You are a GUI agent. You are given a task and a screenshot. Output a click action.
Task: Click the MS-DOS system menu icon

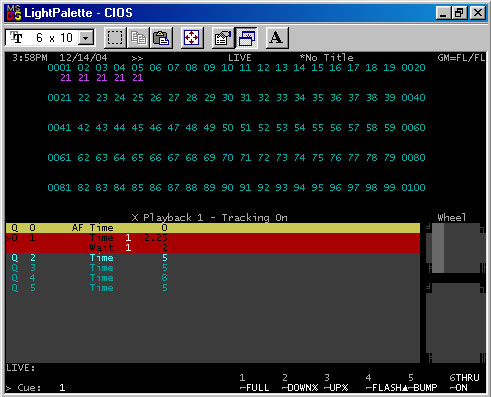14,13
